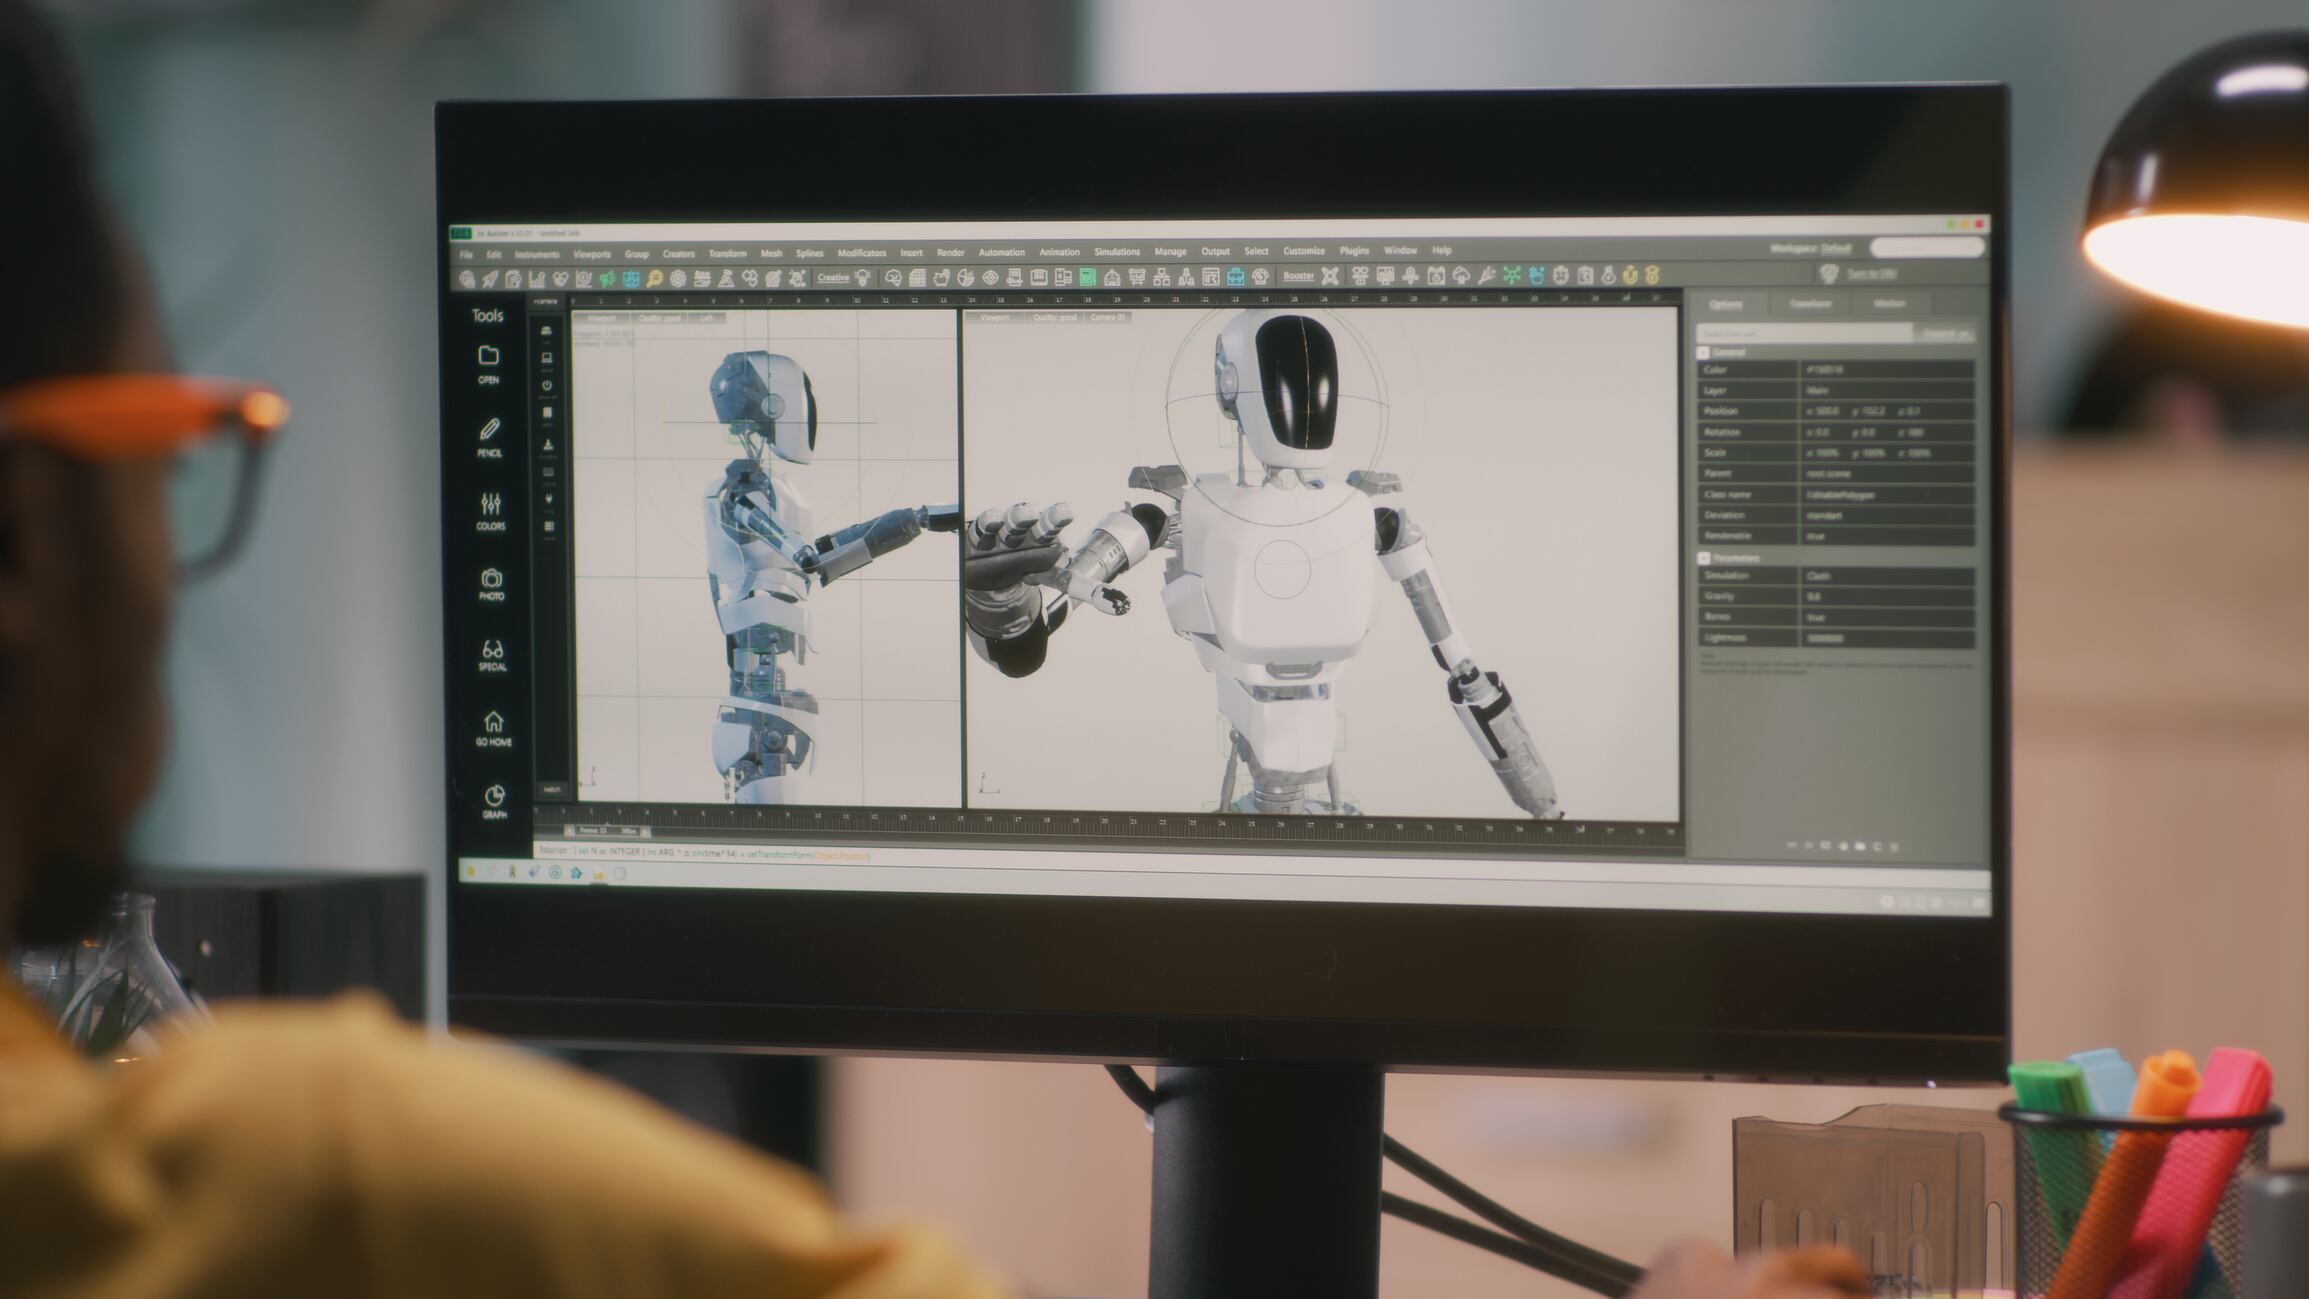Click the Renderable true value

click(x=1887, y=536)
